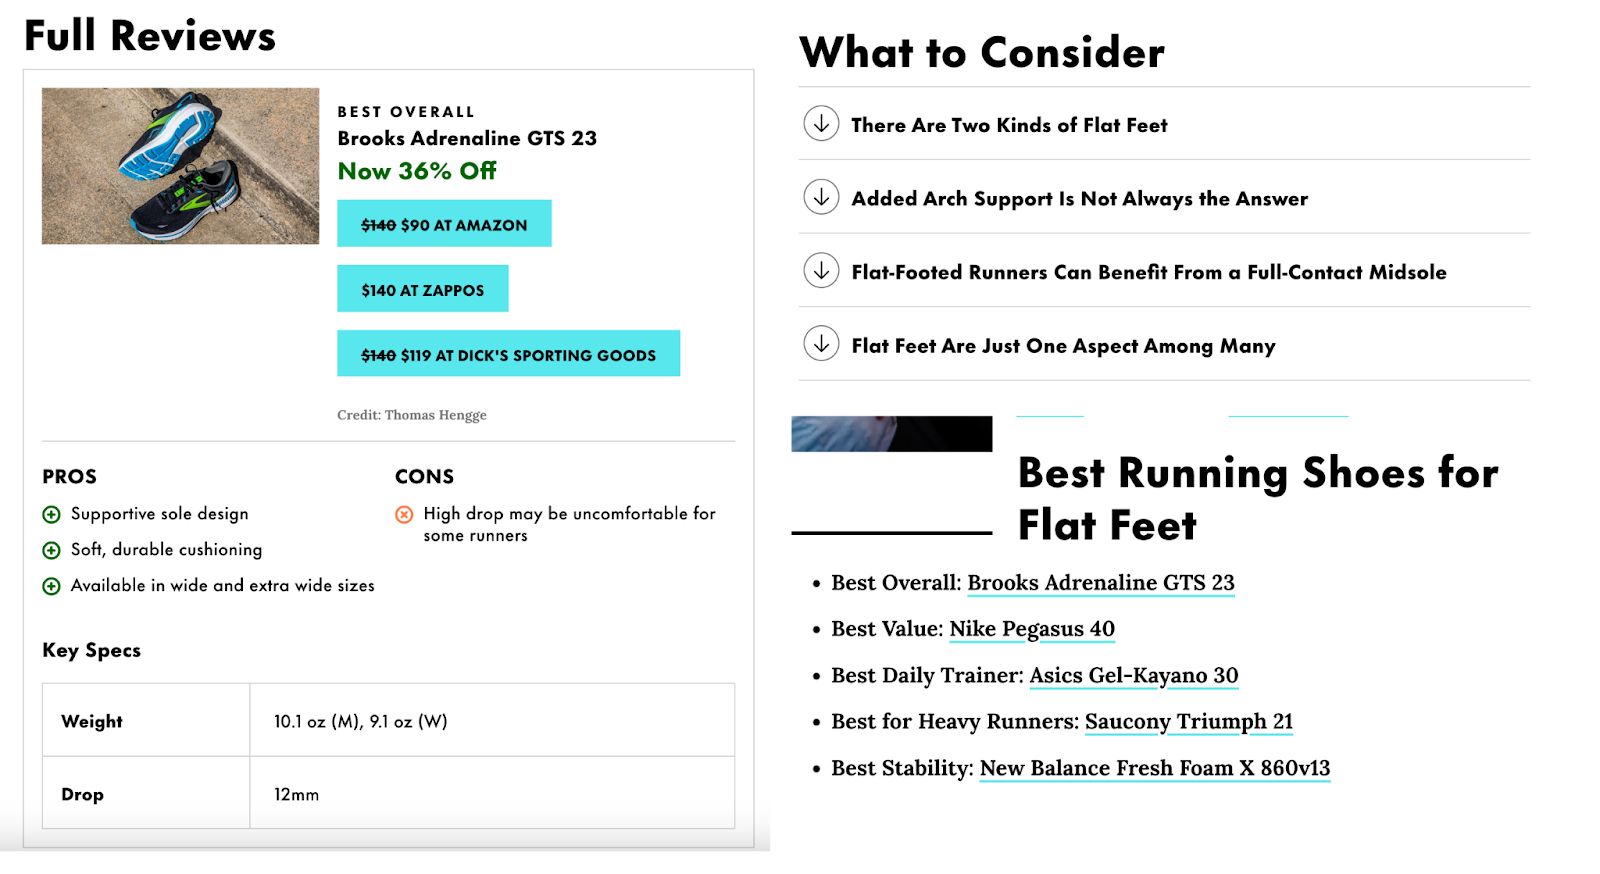Expand Flat-Footed Runners Can Benefit From a Full-Contact Midsole
The image size is (1600, 874).
[x=1164, y=271]
